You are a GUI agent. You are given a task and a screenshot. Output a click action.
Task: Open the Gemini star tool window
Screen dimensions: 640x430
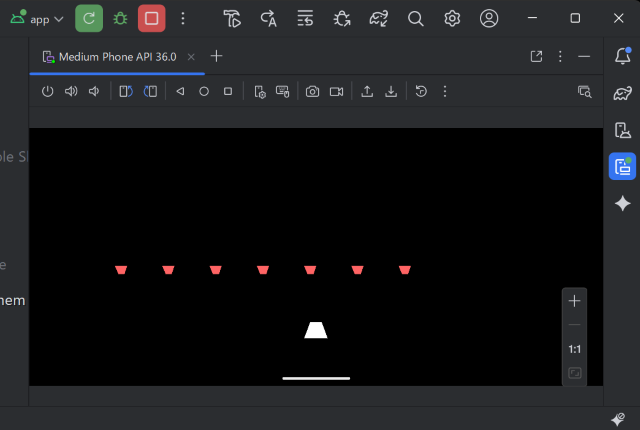622,203
